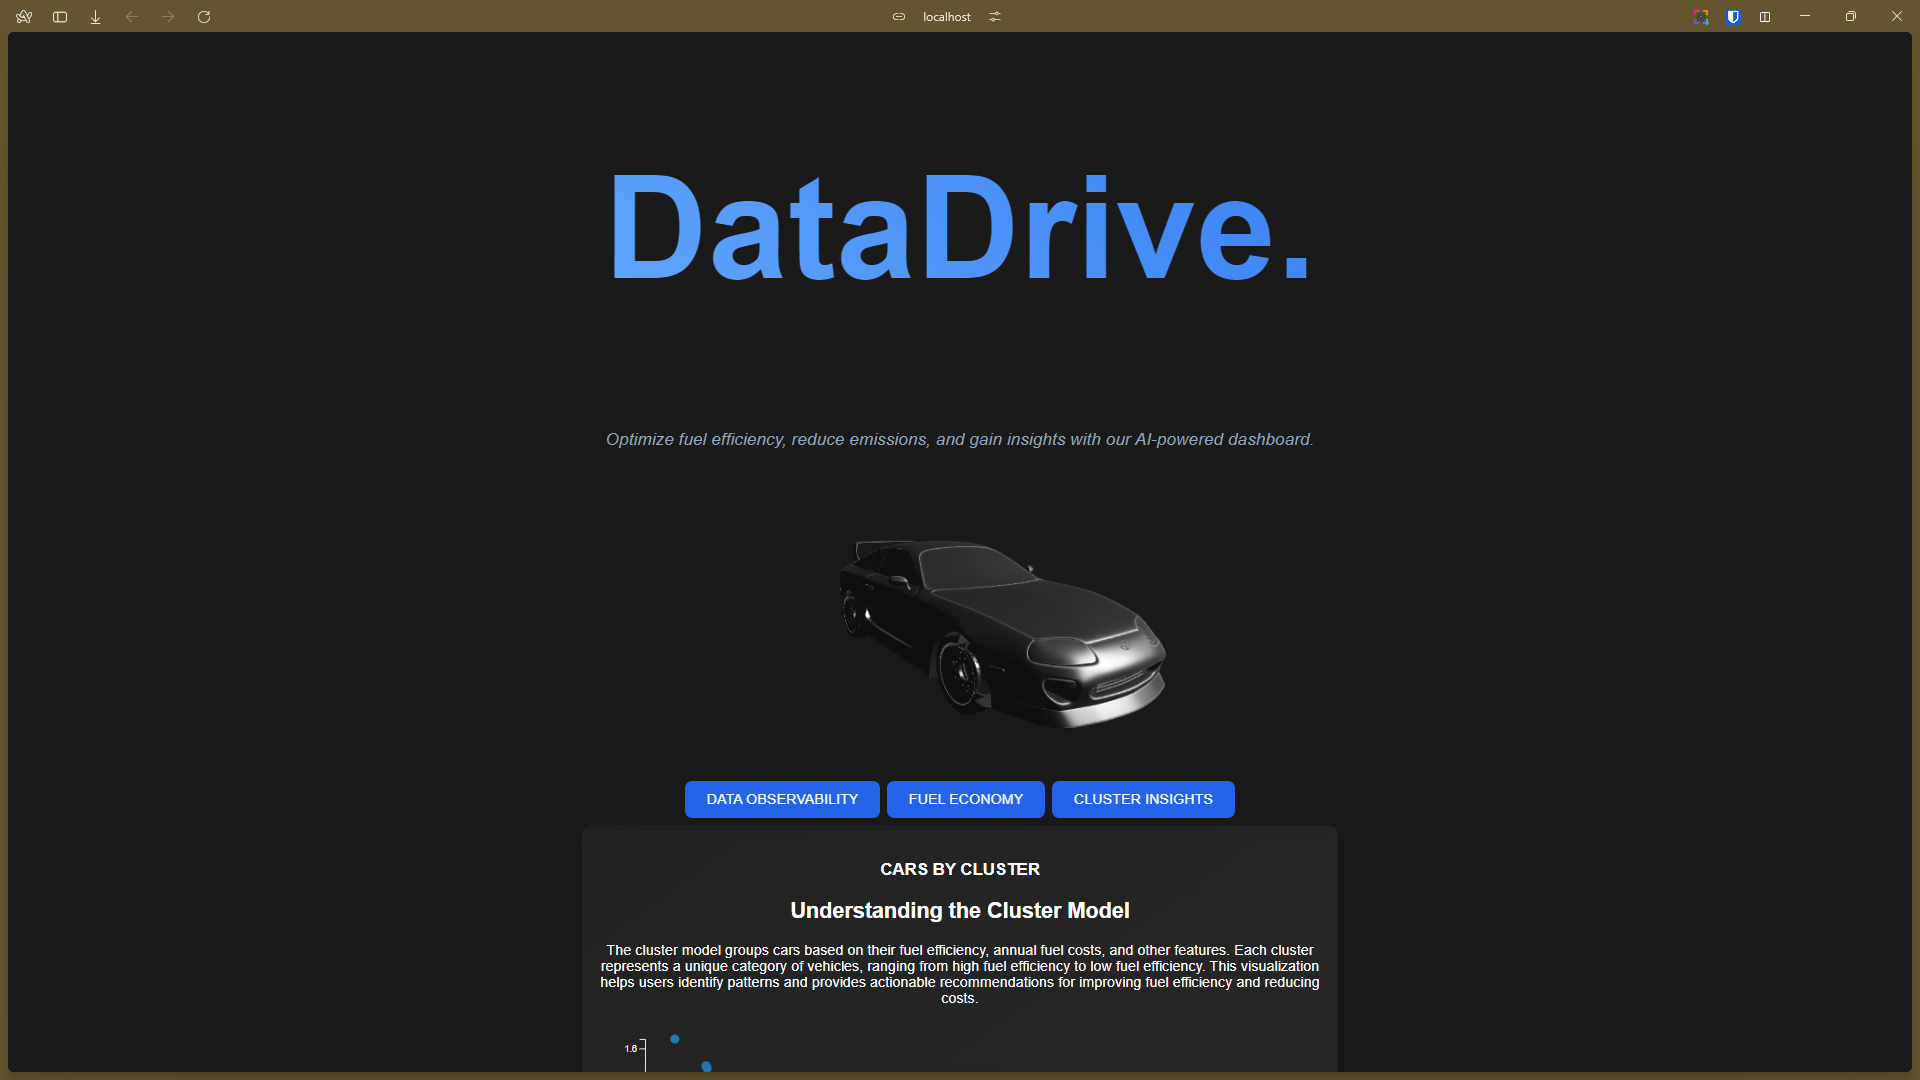Click the browser logo menu icon
Viewport: 1920px width, 1080px height.
[x=24, y=17]
